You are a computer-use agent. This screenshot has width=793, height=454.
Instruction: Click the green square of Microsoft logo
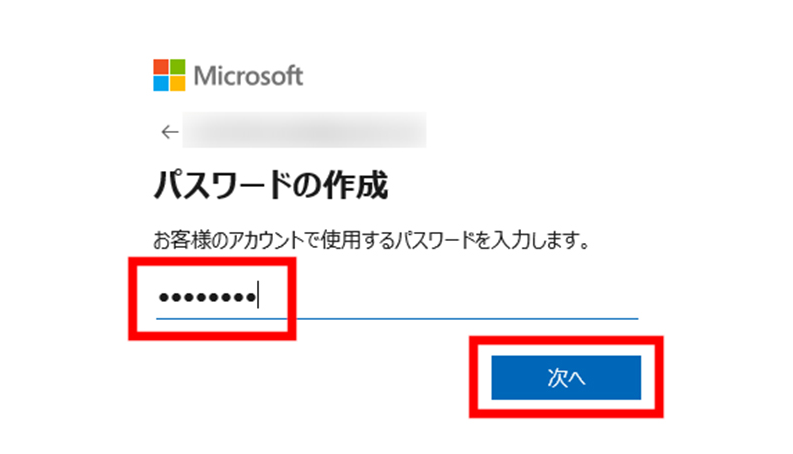point(178,67)
